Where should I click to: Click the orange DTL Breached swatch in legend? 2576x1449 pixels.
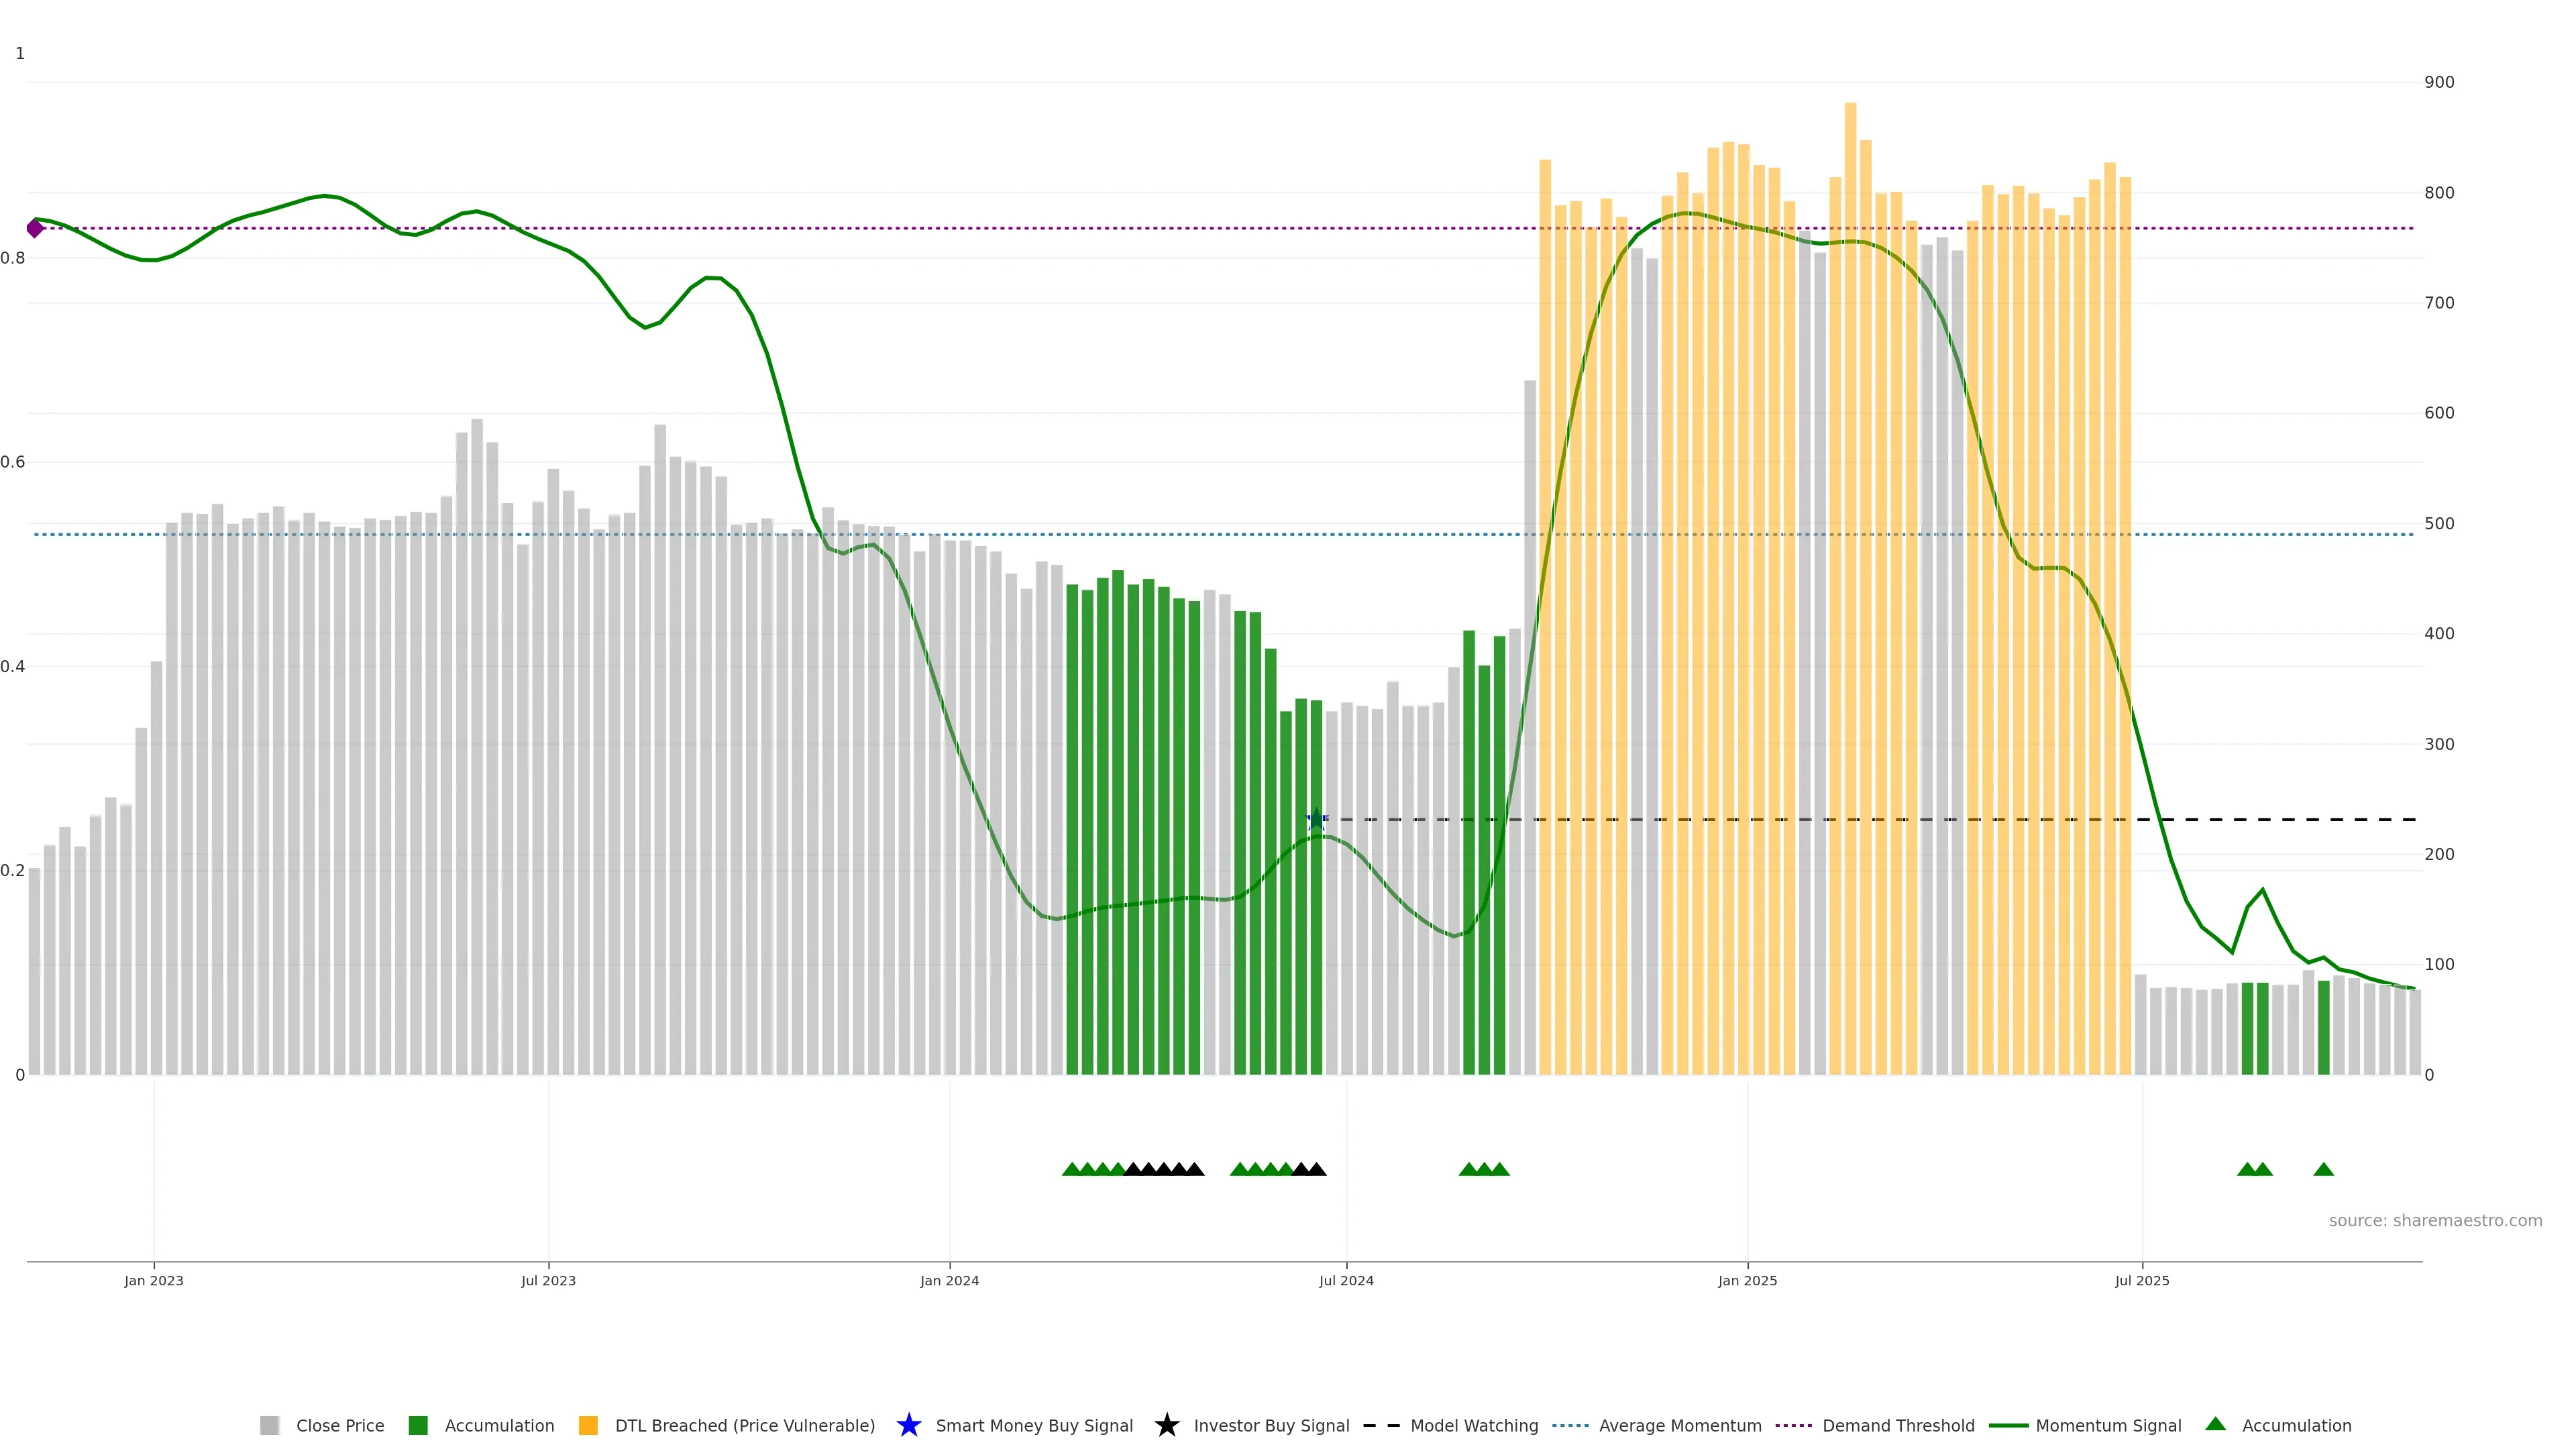click(x=588, y=1425)
